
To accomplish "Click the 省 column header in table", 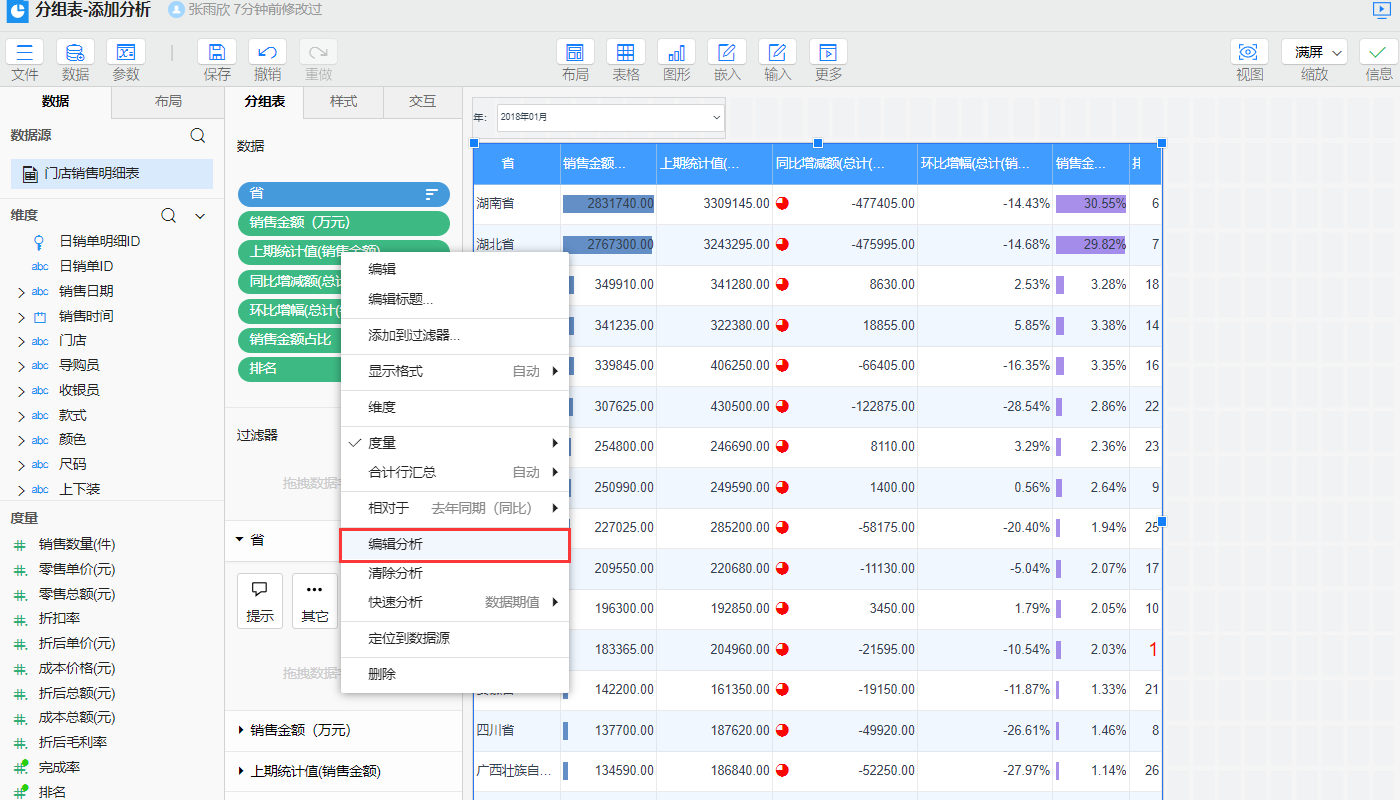I will pos(508,164).
